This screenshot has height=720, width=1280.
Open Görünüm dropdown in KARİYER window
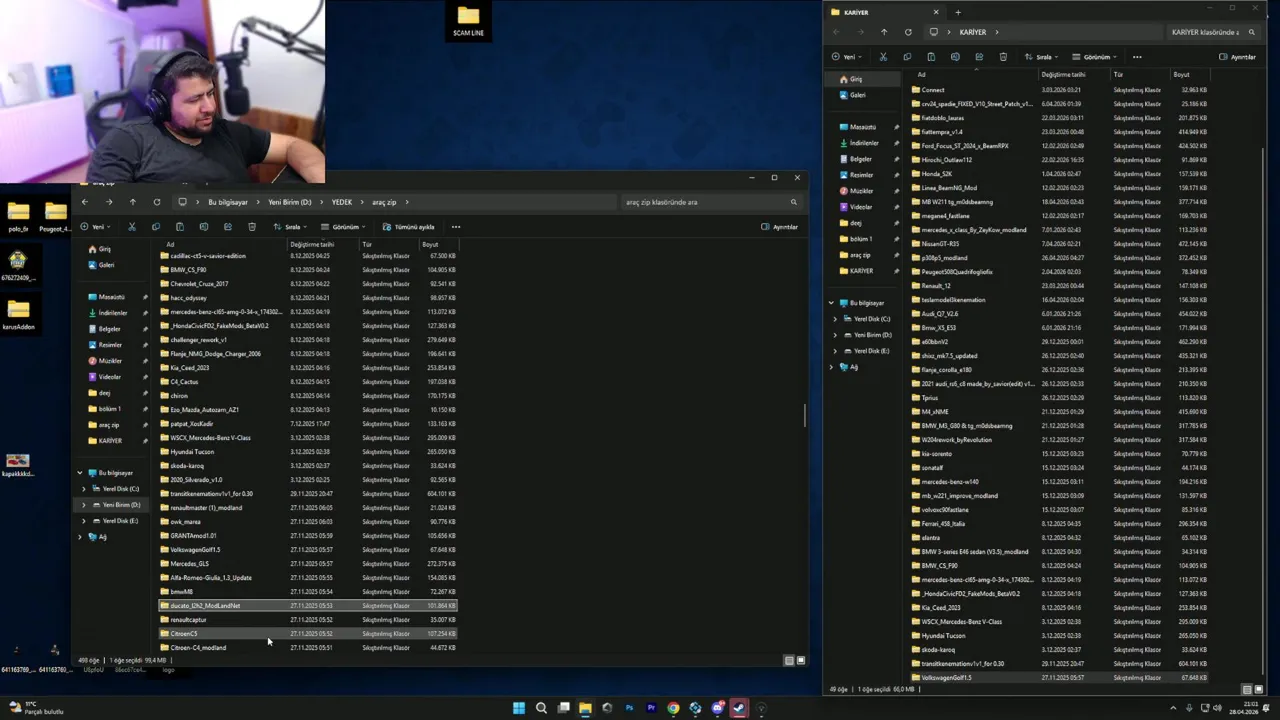1096,57
